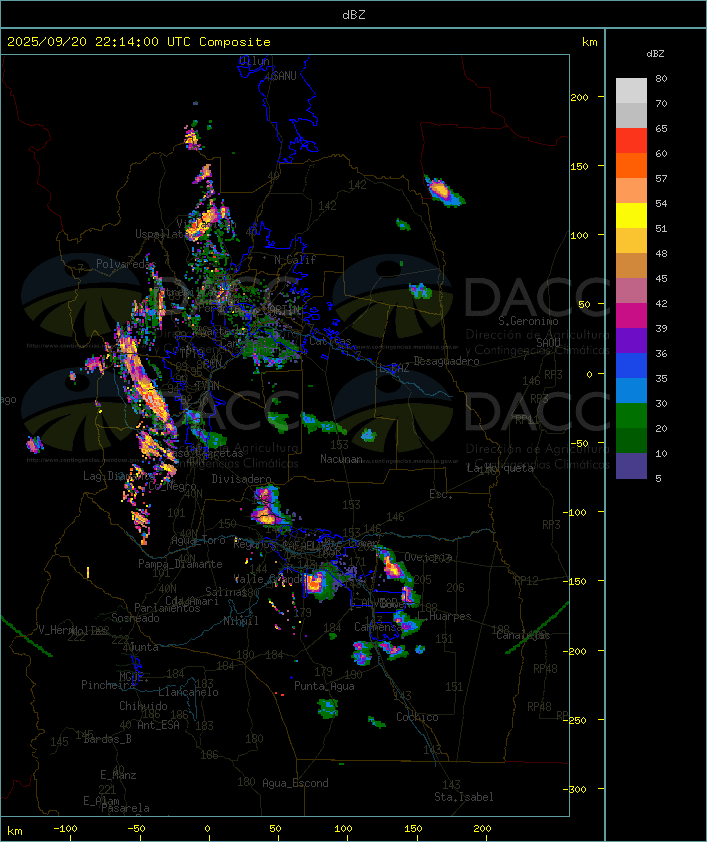Select the medium green 20-30 dBZ swatch
The width and height of the screenshot is (707, 842).
(x=631, y=416)
